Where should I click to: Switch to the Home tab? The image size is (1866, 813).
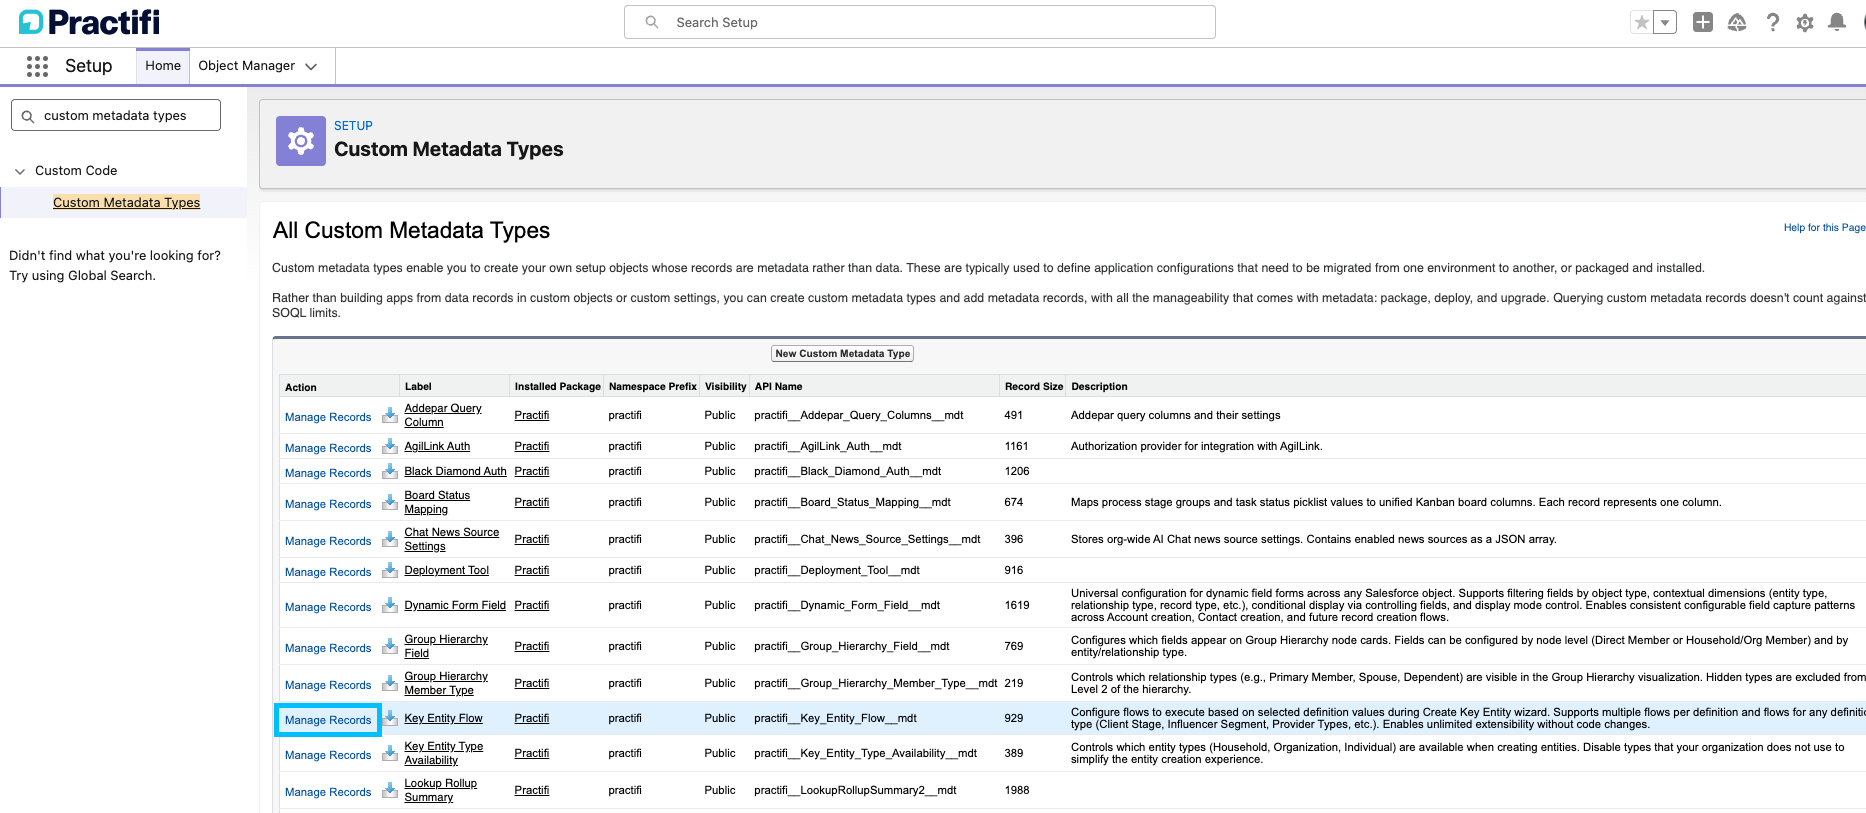pyautogui.click(x=163, y=66)
